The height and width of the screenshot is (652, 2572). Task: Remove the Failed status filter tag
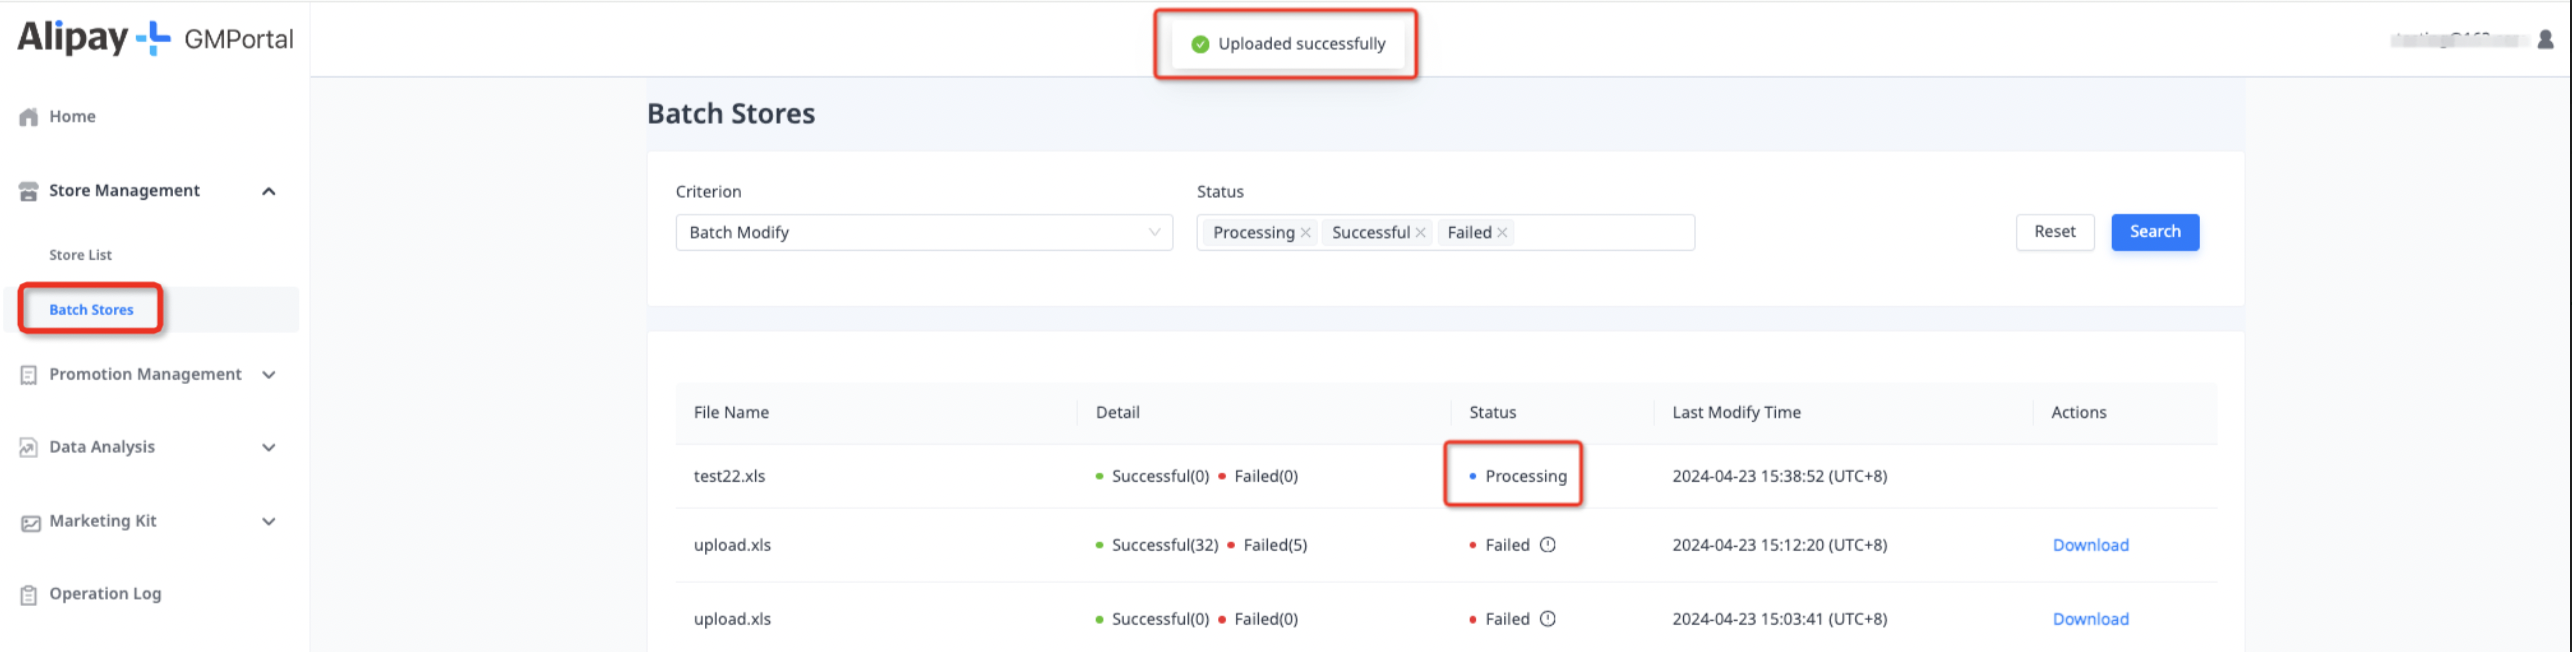click(1502, 233)
